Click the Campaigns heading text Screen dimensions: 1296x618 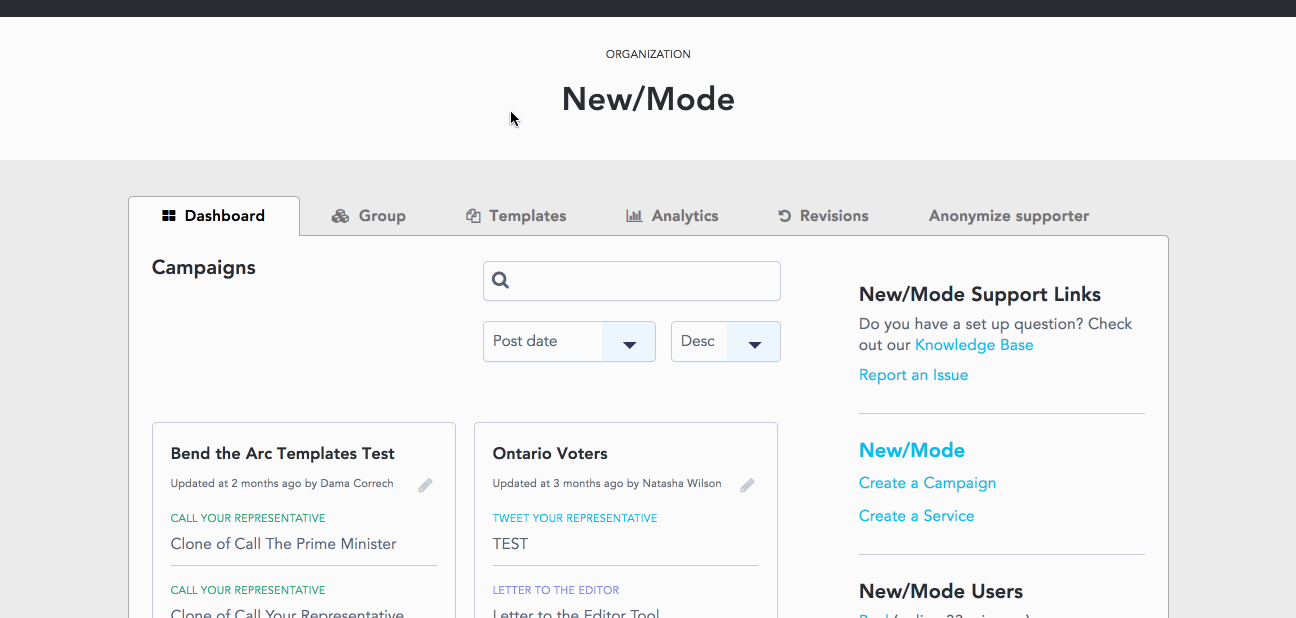point(204,268)
